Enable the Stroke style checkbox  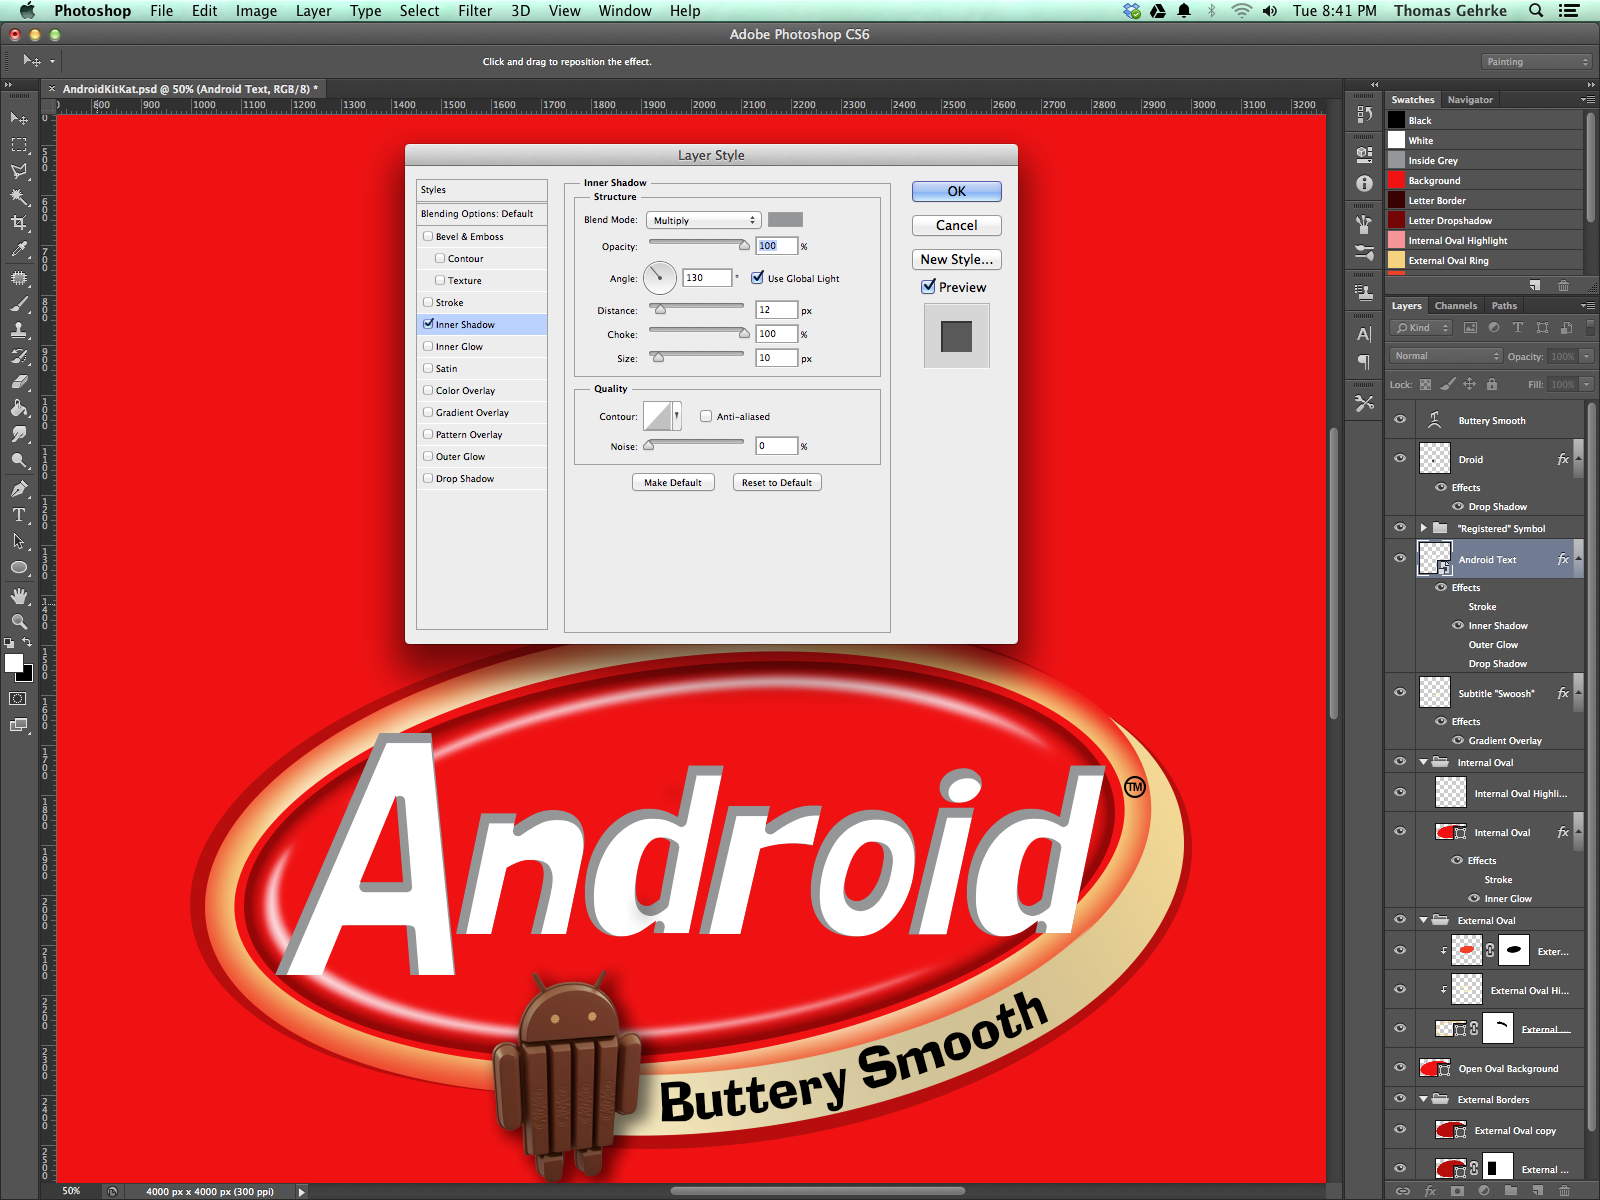pyautogui.click(x=428, y=302)
